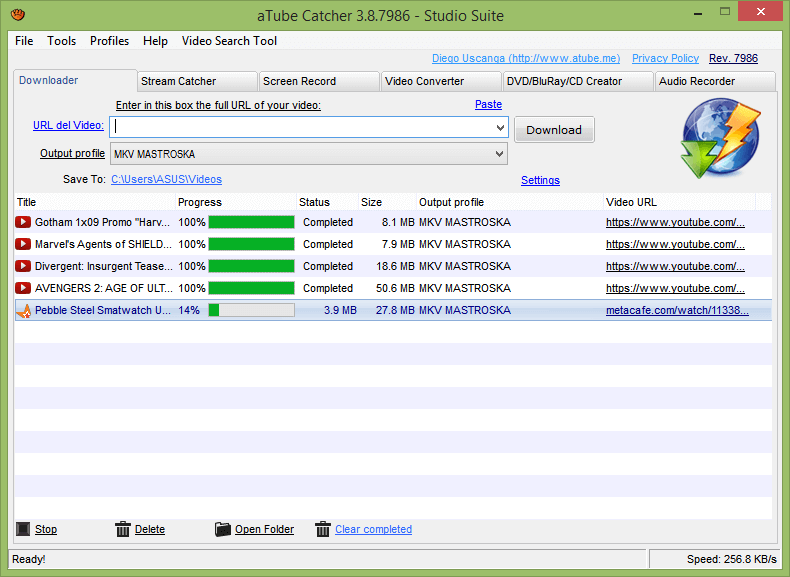This screenshot has width=790, height=577.
Task: Sort the list by the Title column header
Action: coord(95,202)
